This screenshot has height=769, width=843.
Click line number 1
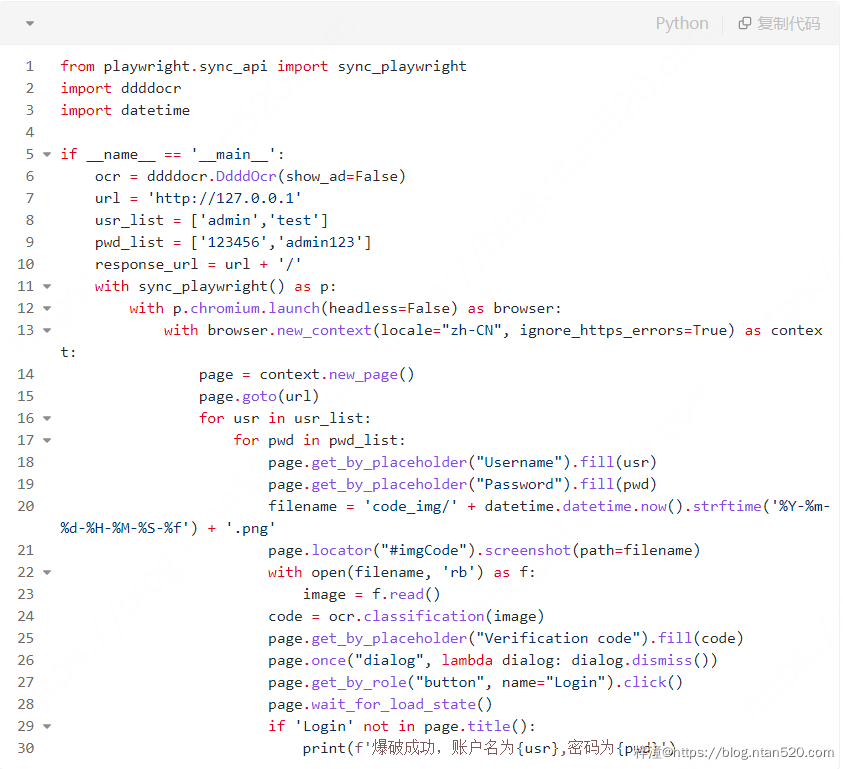coord(30,66)
